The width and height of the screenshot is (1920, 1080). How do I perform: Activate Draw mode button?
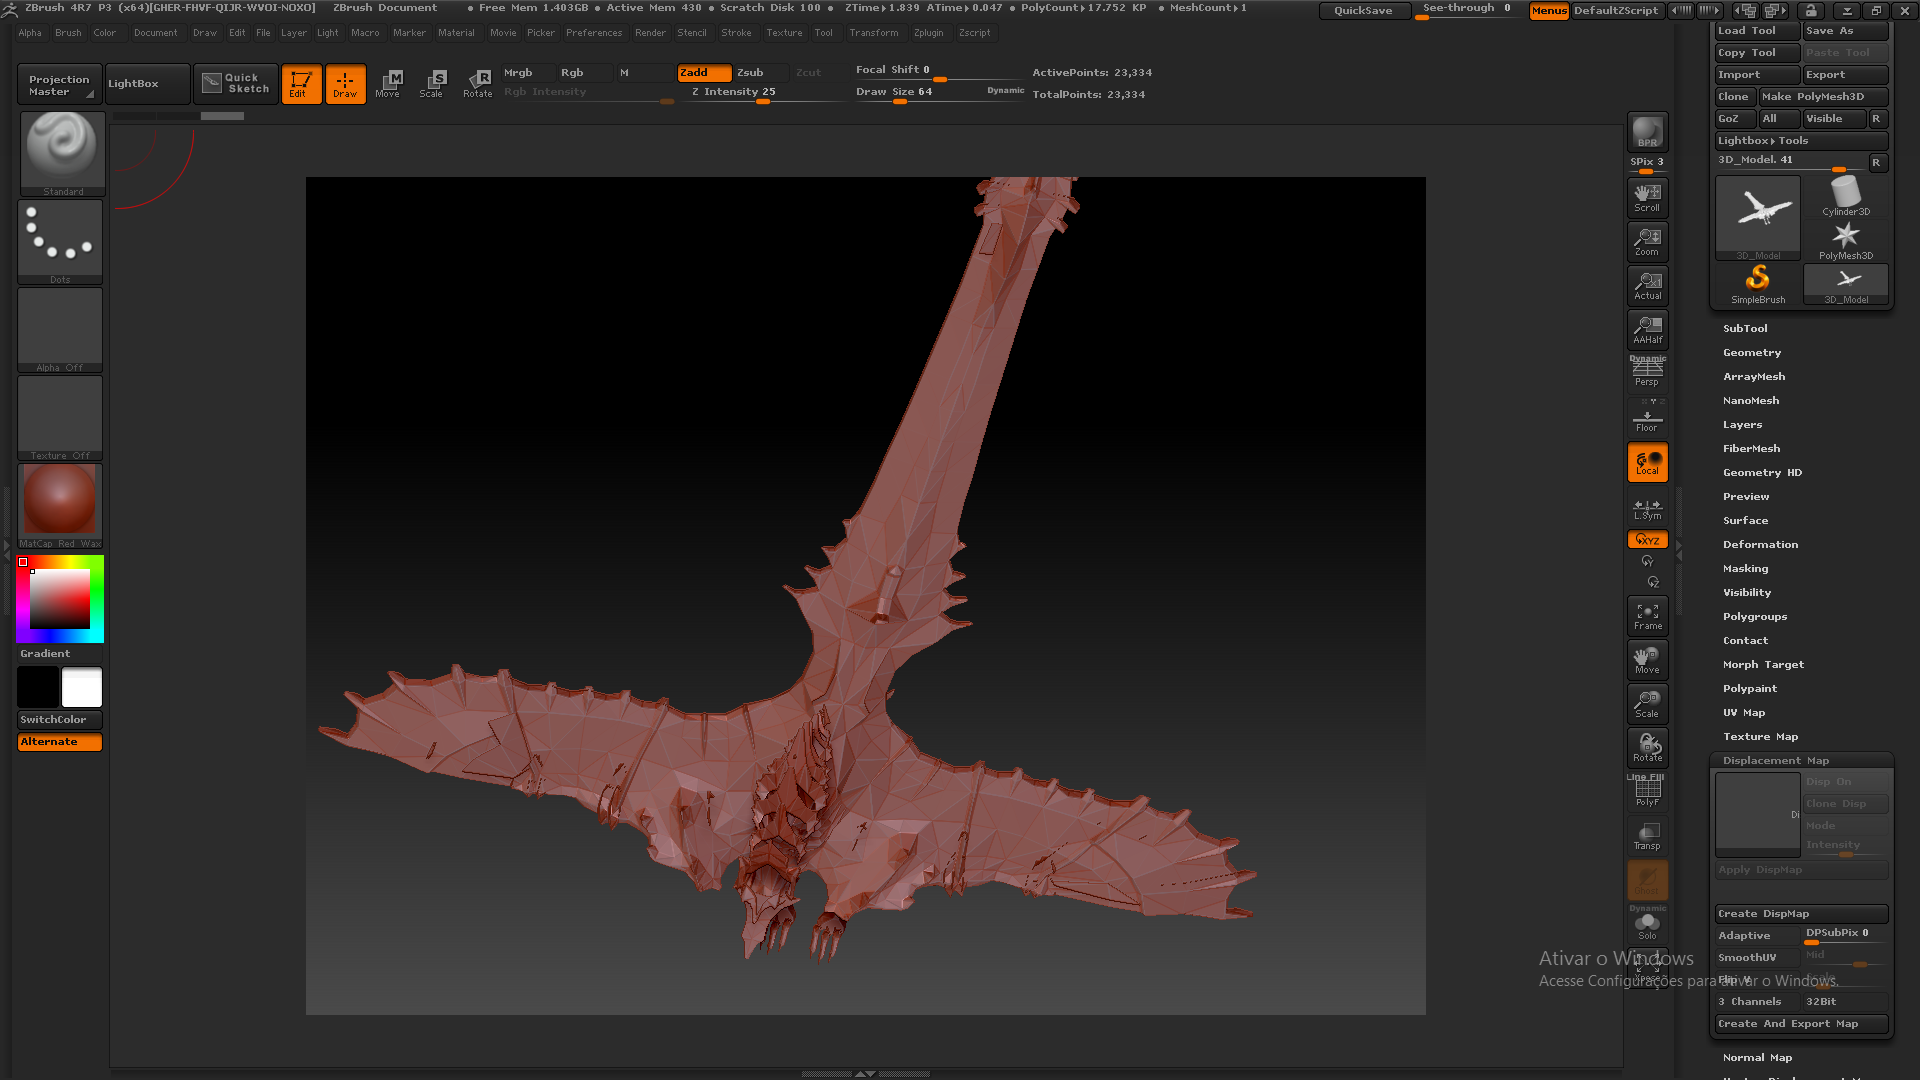click(x=345, y=84)
